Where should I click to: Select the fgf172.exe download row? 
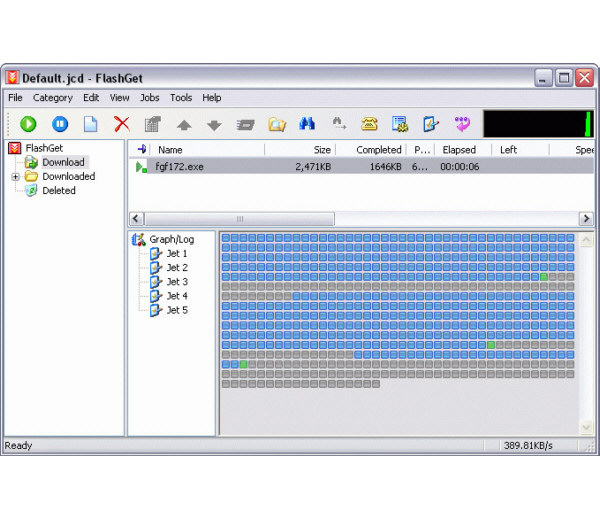pos(180,167)
